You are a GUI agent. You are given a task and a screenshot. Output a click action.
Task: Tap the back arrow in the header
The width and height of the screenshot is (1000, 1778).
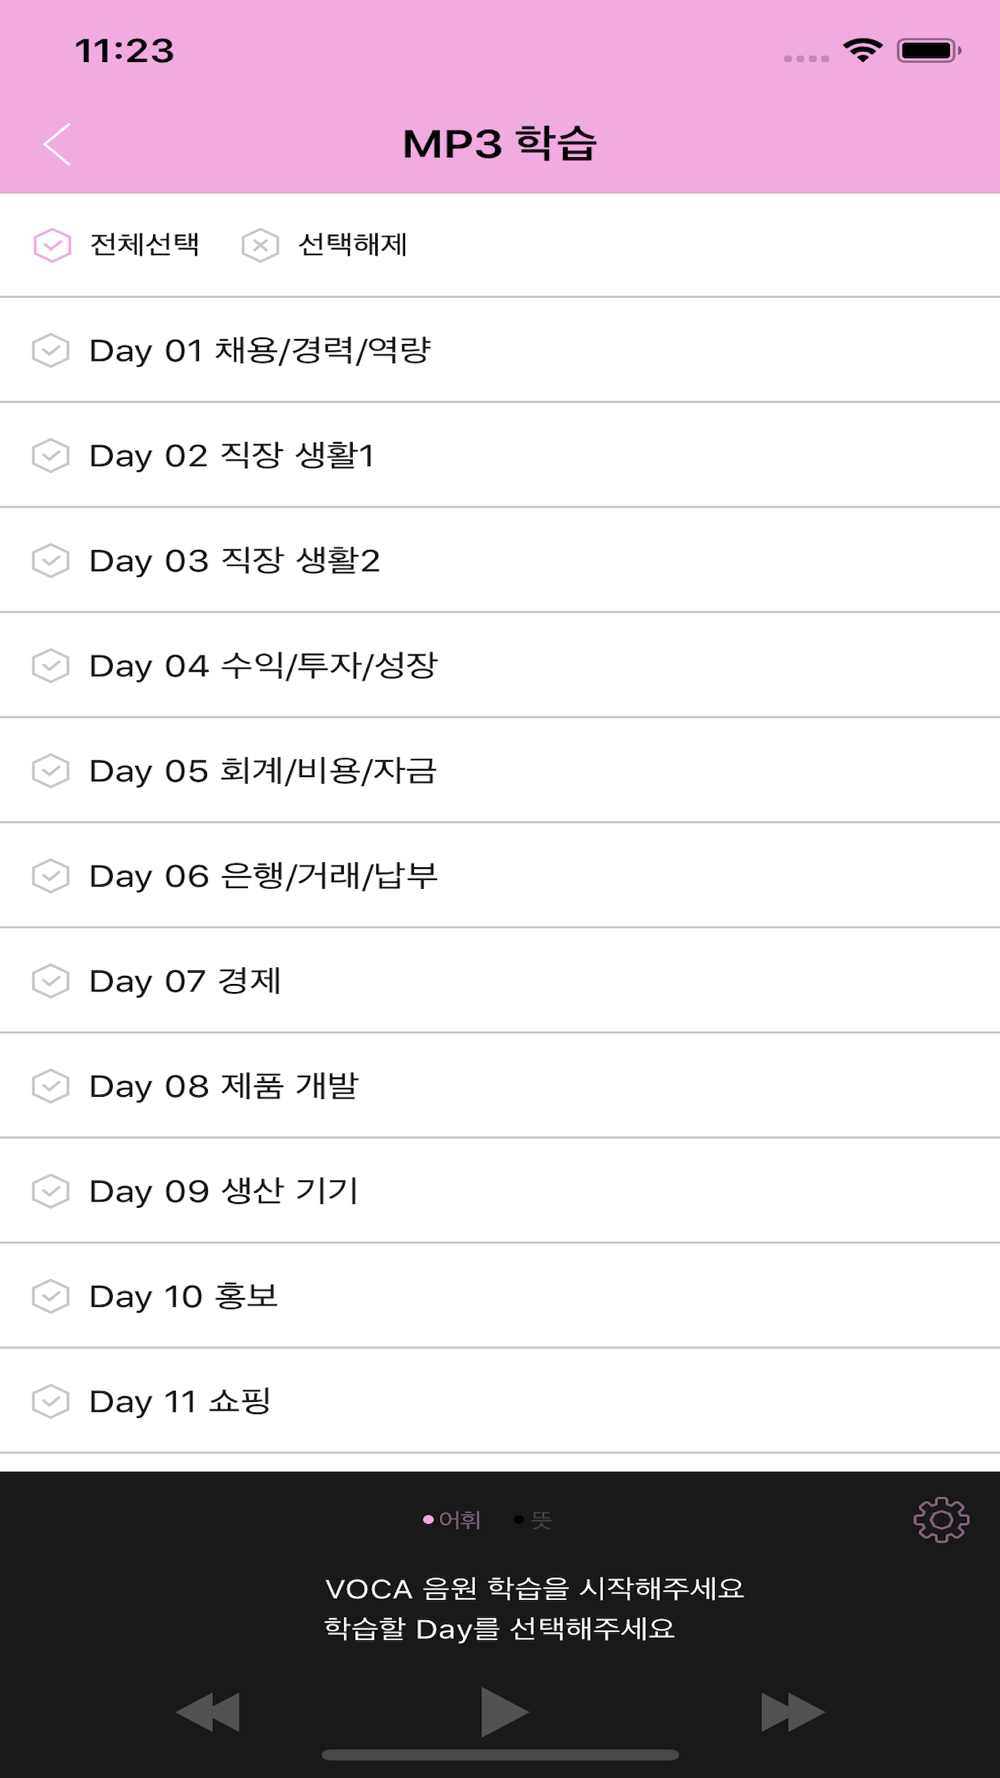(x=58, y=144)
